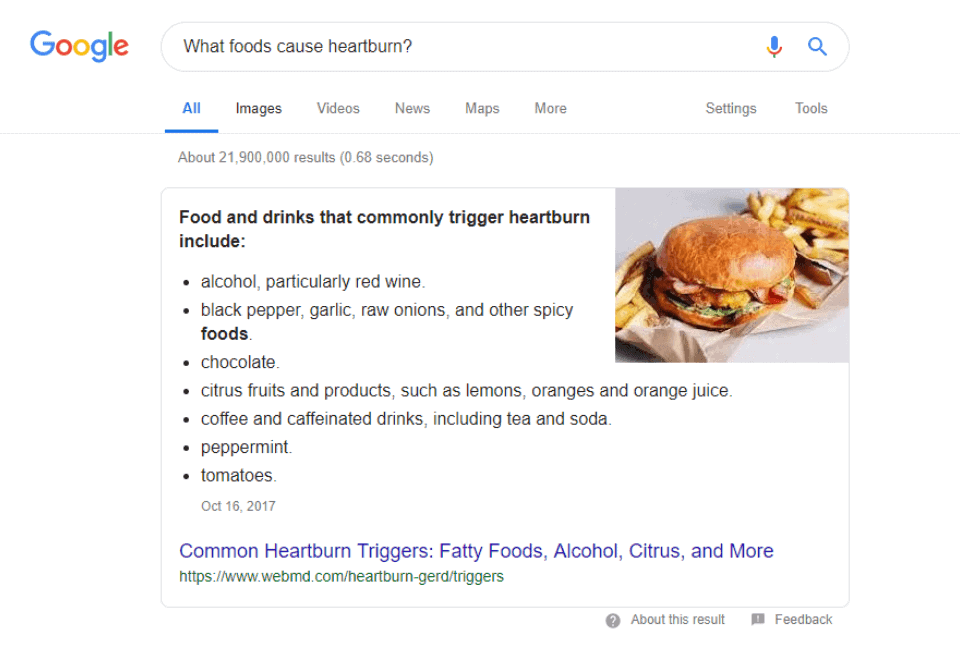
Task: Click the burger and fries thumbnail
Action: pyautogui.click(x=732, y=275)
